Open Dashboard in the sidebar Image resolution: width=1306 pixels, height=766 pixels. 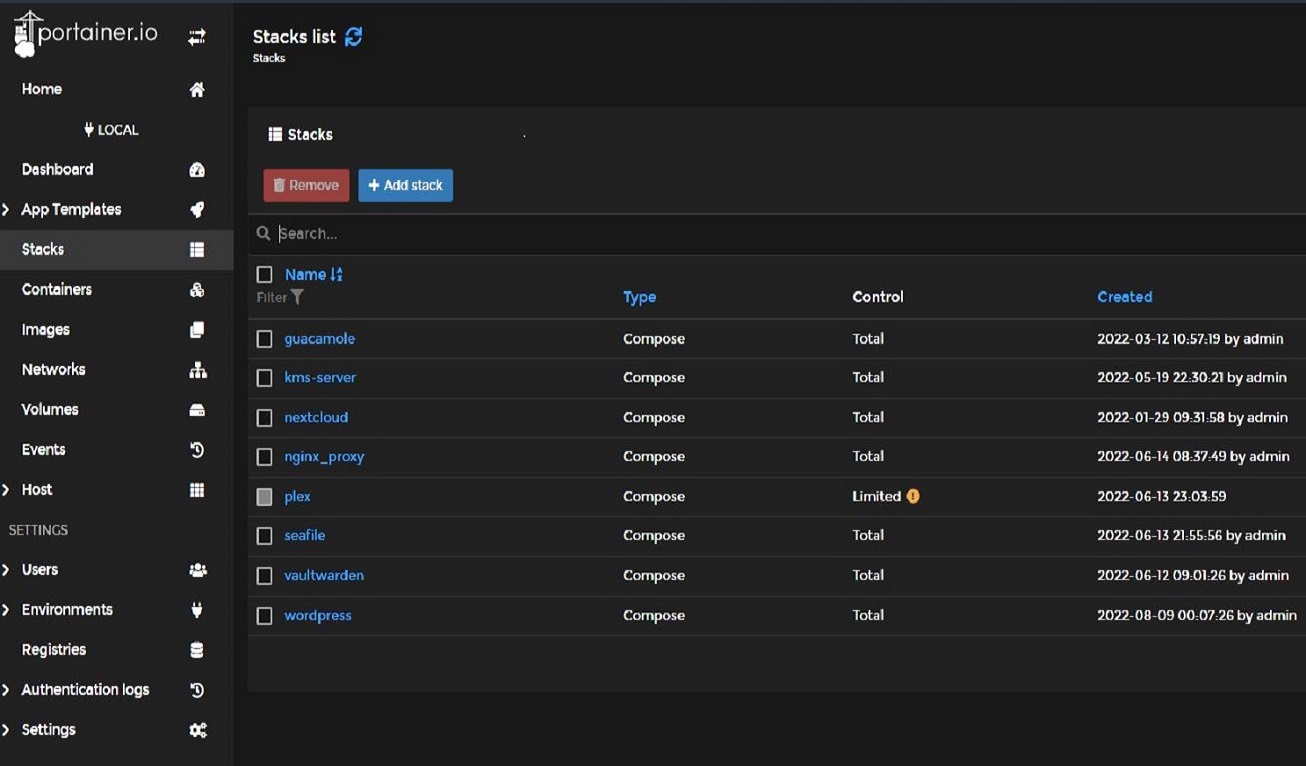(57, 169)
